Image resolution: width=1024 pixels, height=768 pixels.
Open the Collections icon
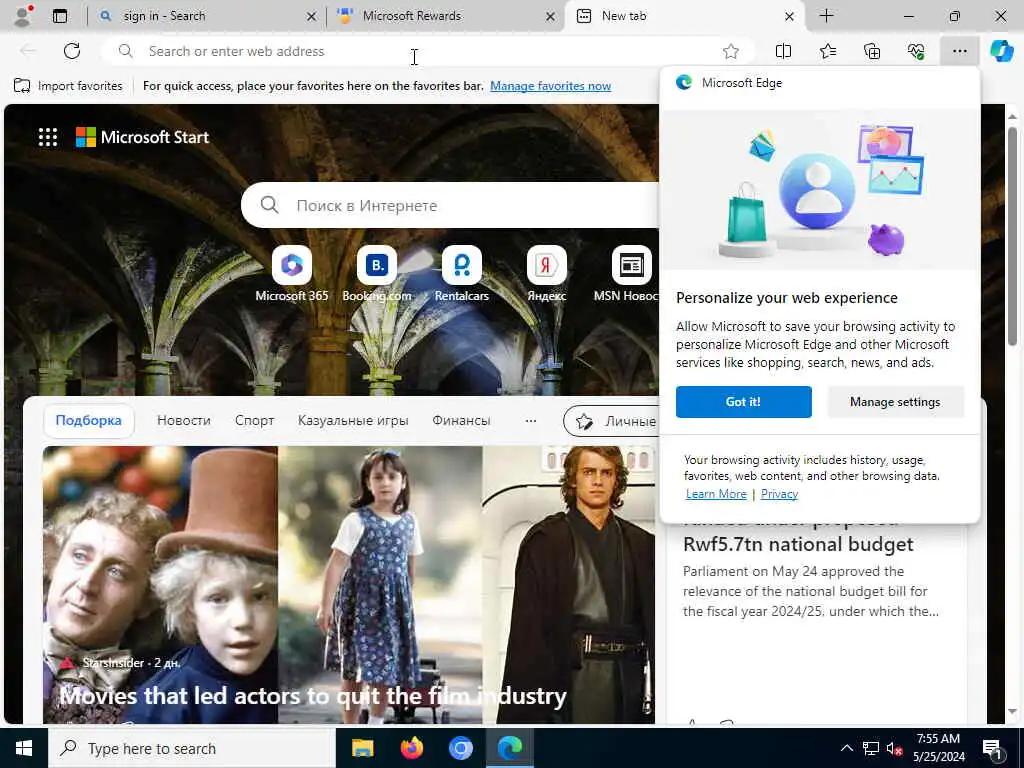tap(872, 51)
